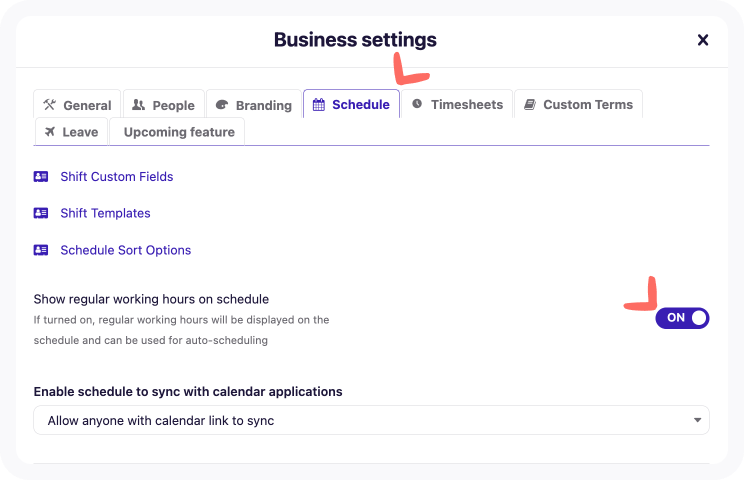Image resolution: width=744 pixels, height=480 pixels.
Task: Open the Shift Custom Fields link
Action: tap(116, 176)
